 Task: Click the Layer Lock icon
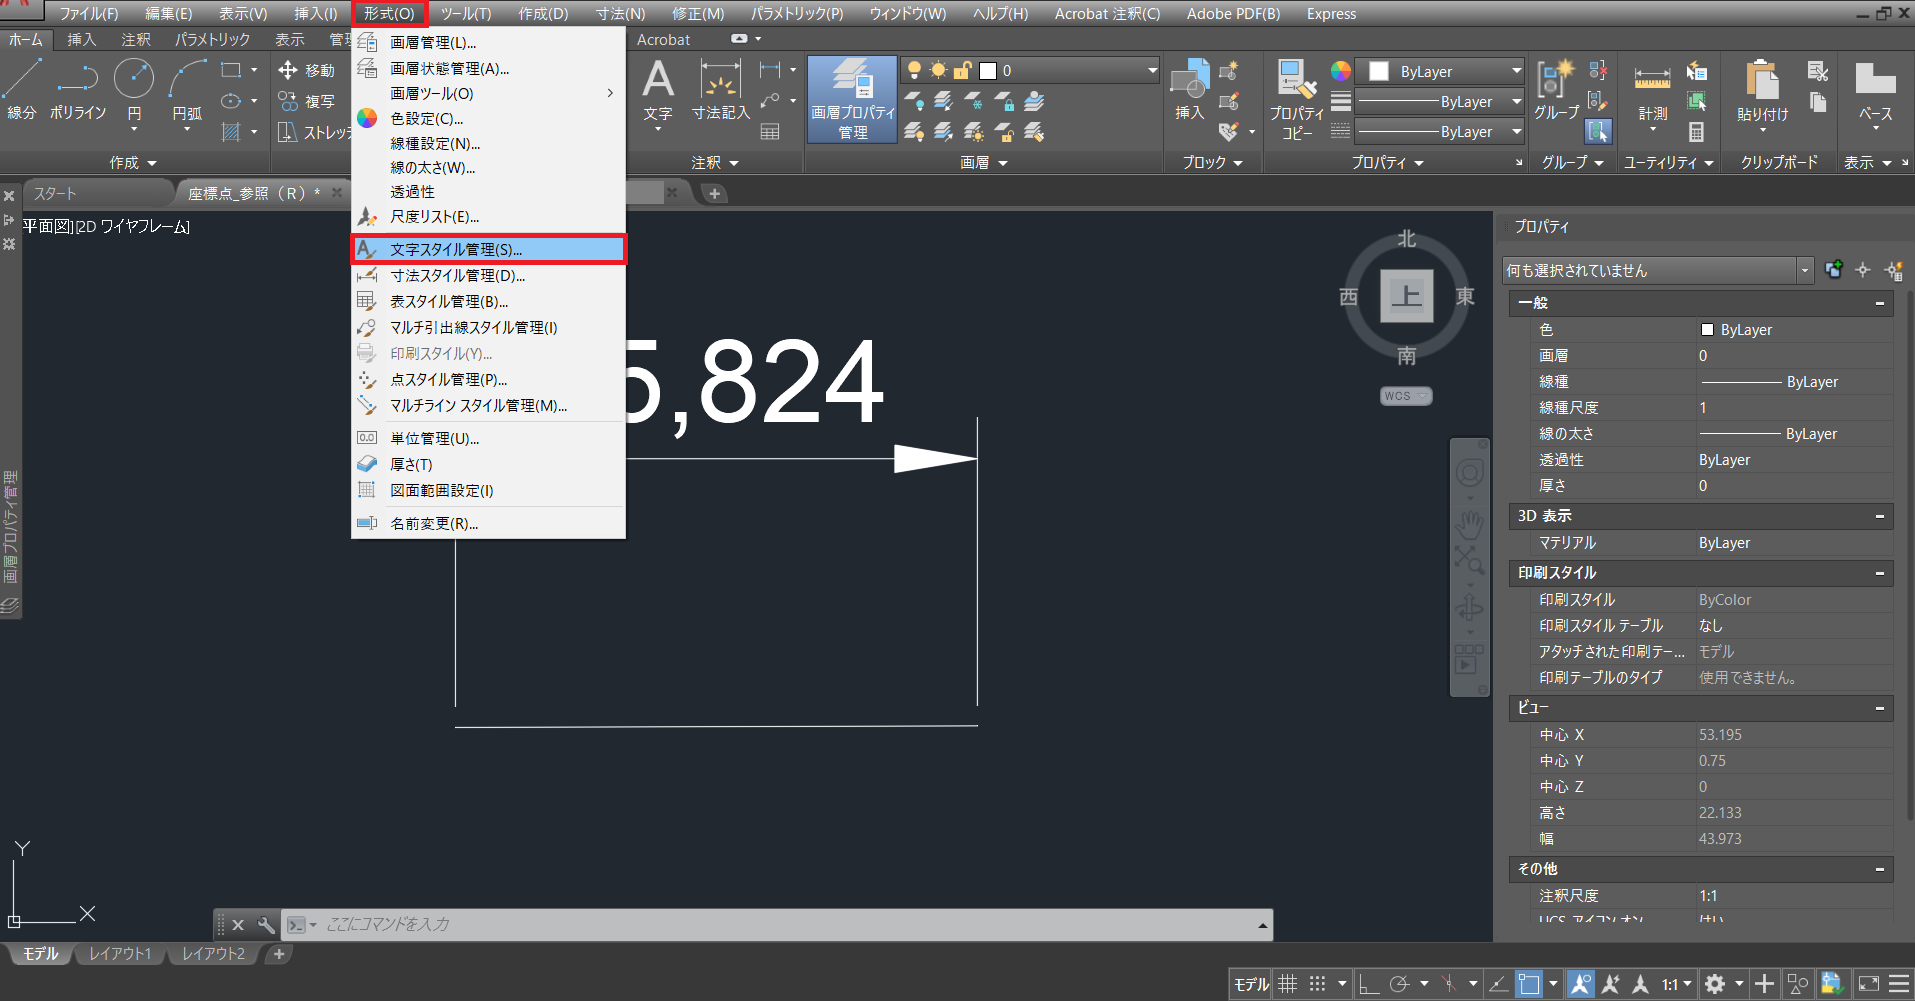click(x=1004, y=101)
